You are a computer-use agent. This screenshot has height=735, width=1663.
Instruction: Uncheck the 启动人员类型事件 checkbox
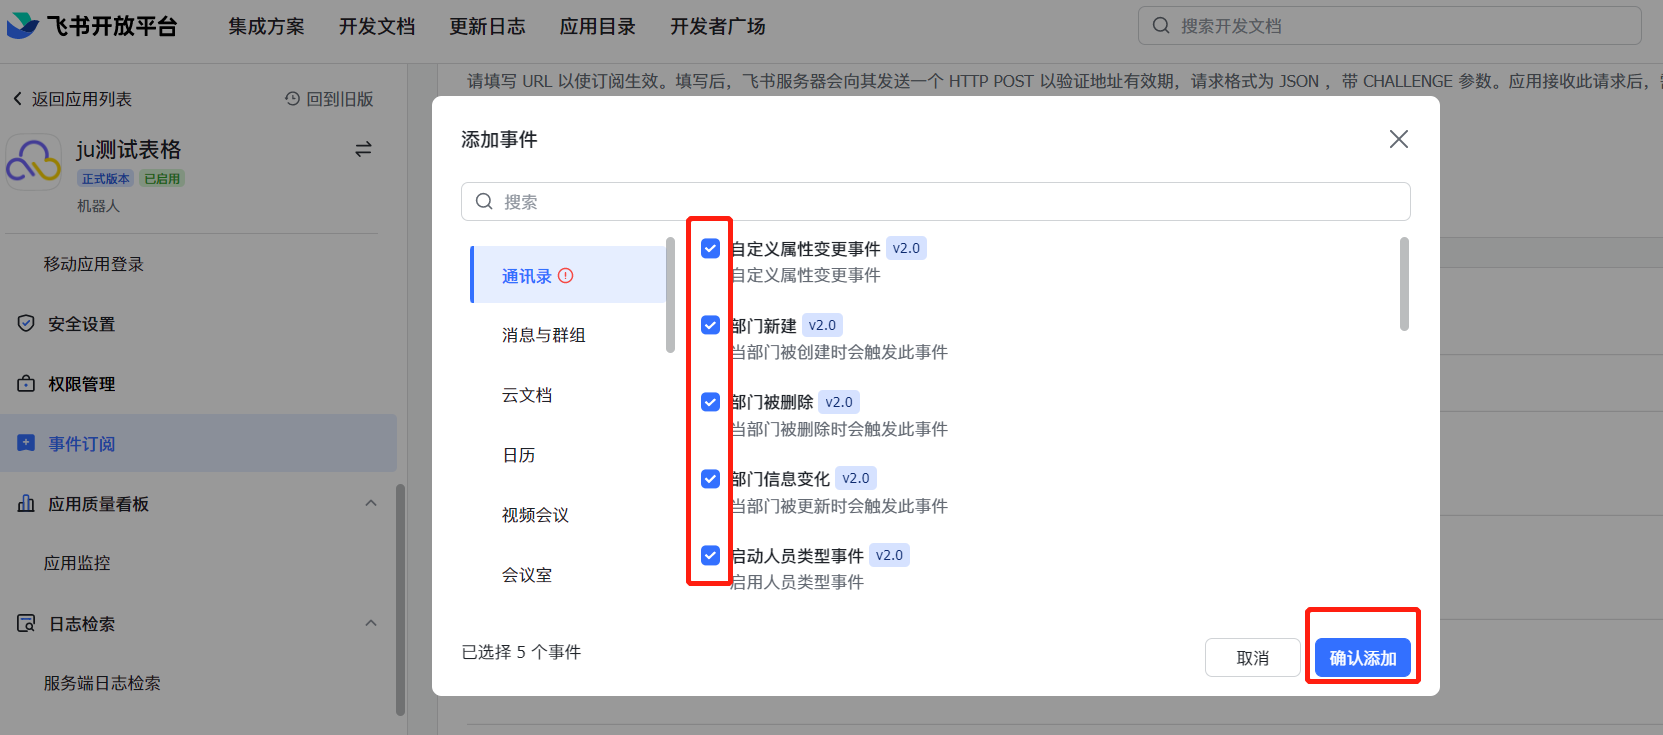[x=710, y=555]
